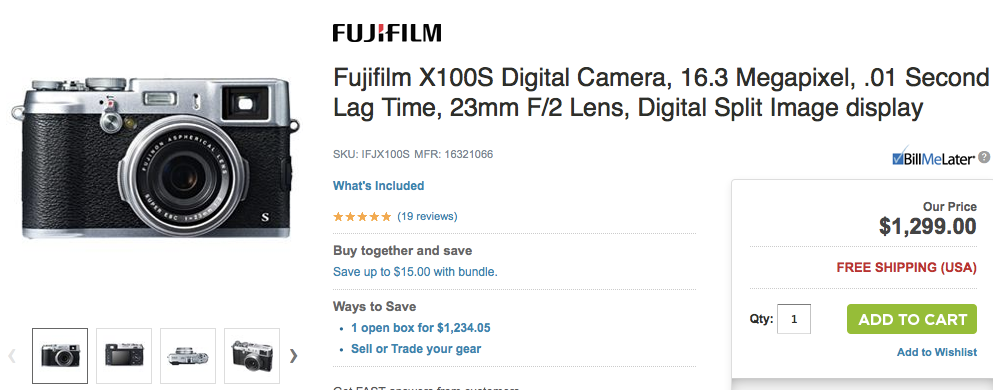
Task: Show next thumbnails with right chevron
Action: (293, 356)
